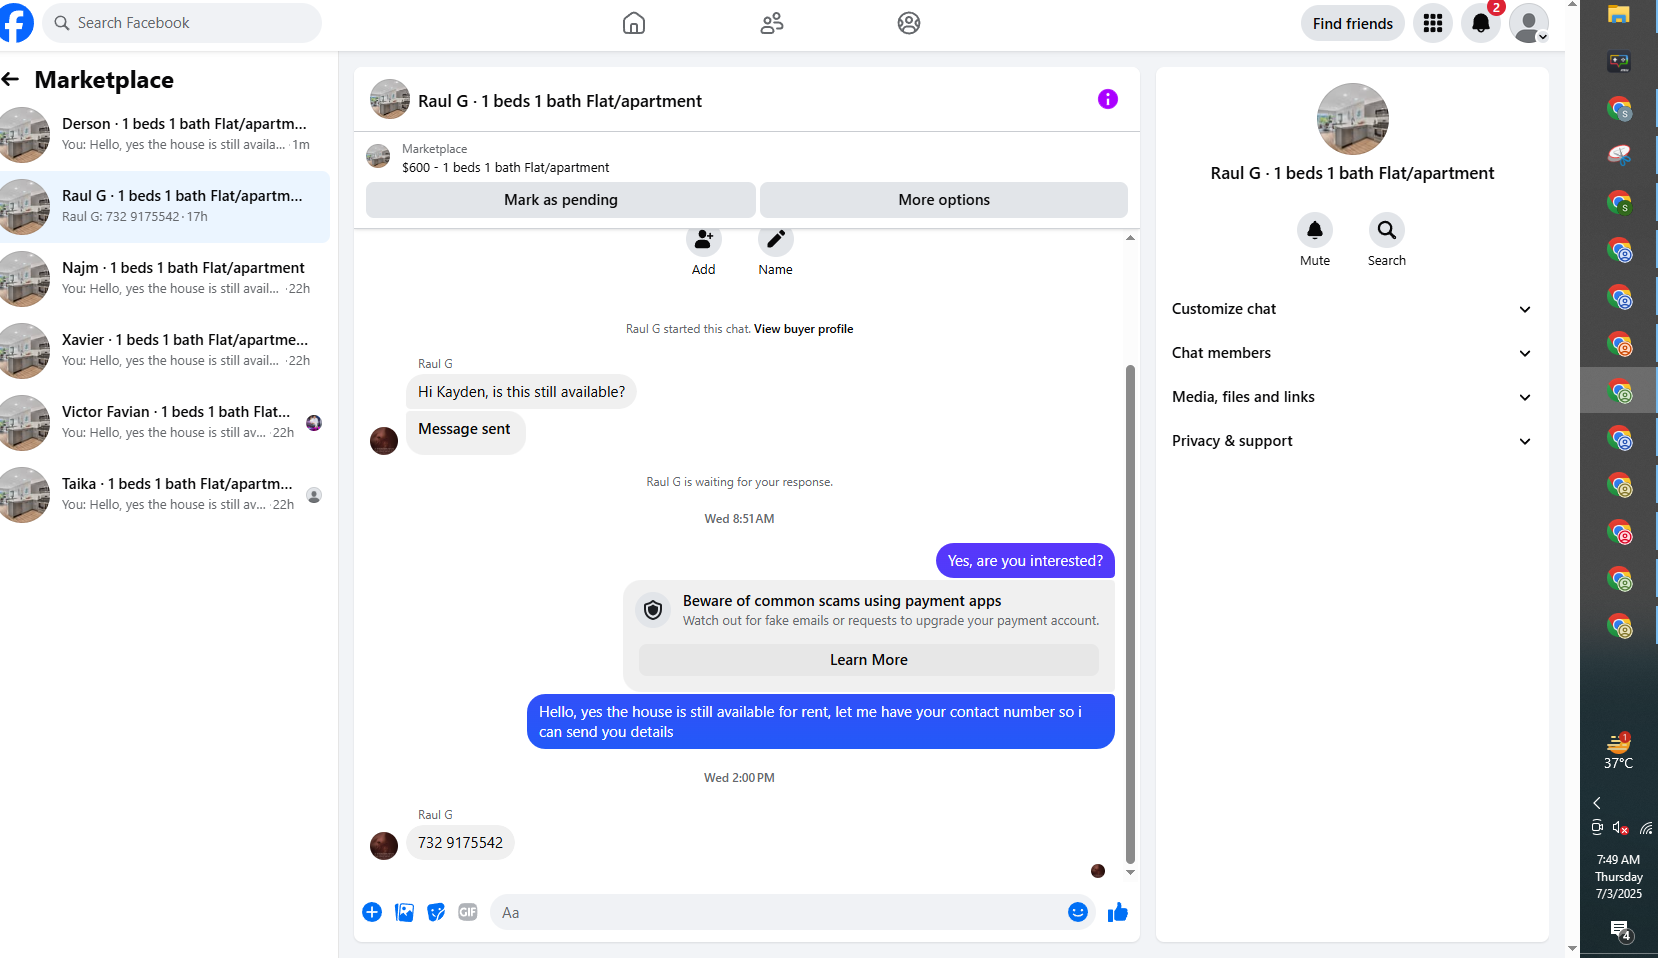Click the 'Yes, are you interested?' message
This screenshot has height=958, width=1658.
pyautogui.click(x=1025, y=561)
